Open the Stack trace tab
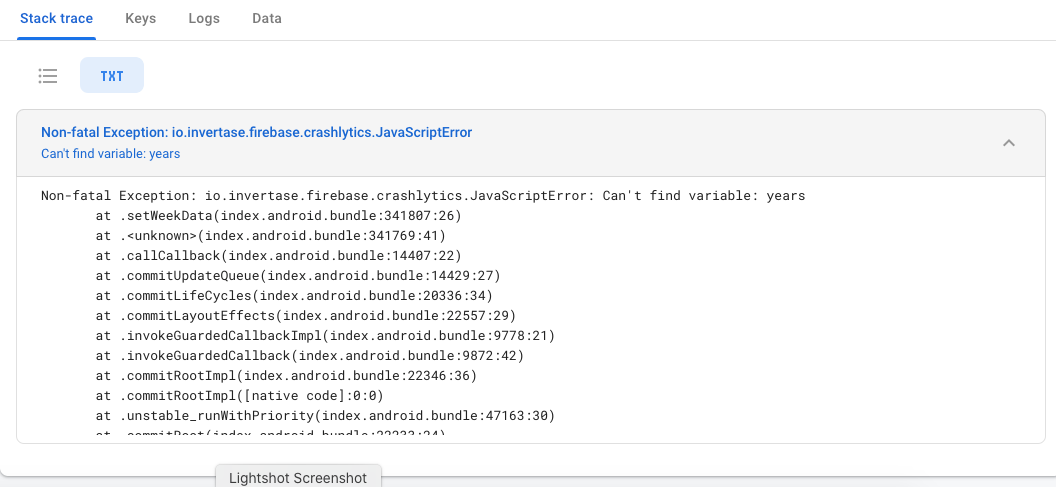The height and width of the screenshot is (487, 1056). (57, 19)
